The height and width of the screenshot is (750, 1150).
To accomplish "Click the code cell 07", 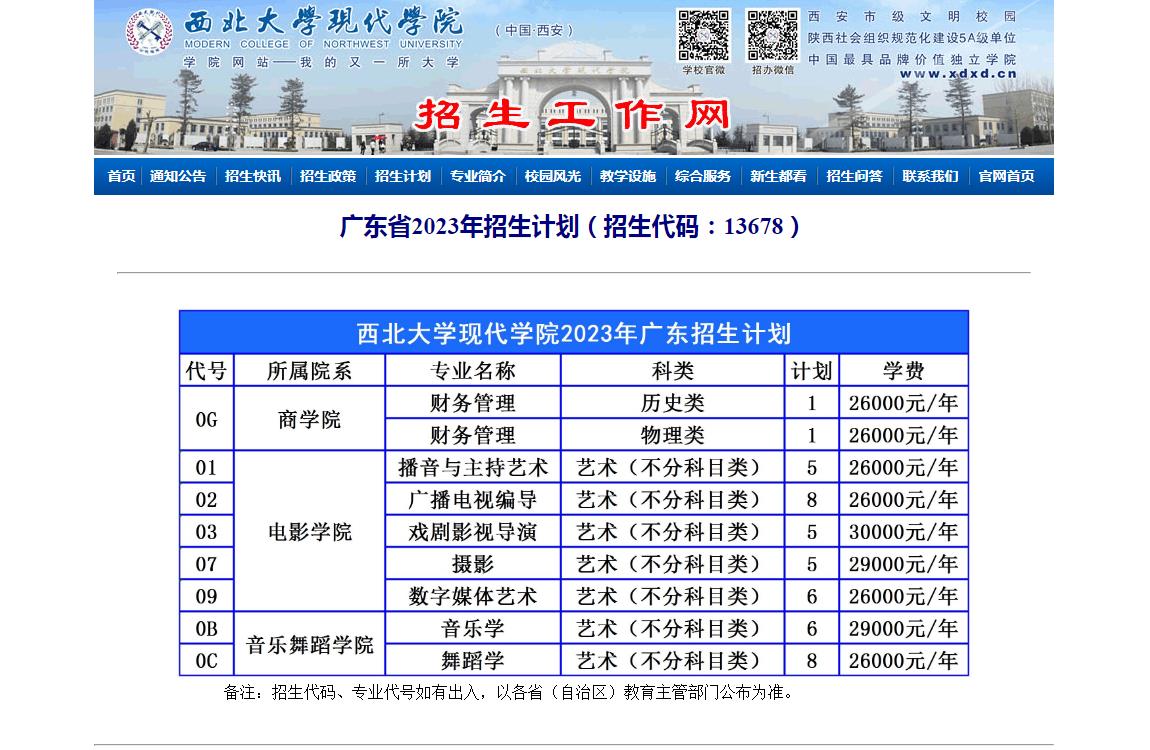I will pyautogui.click(x=206, y=564).
